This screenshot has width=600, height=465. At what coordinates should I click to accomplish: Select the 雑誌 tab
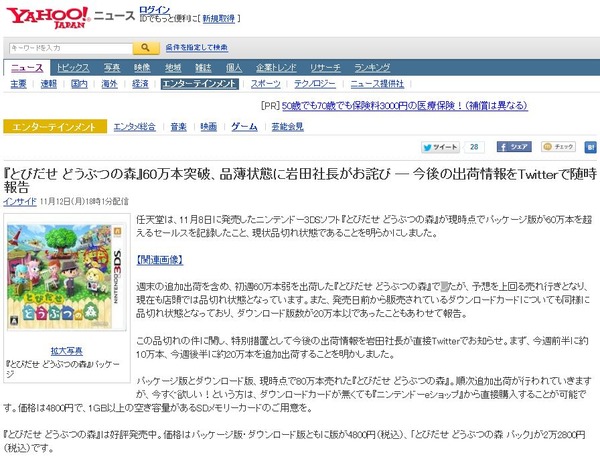tap(203, 68)
